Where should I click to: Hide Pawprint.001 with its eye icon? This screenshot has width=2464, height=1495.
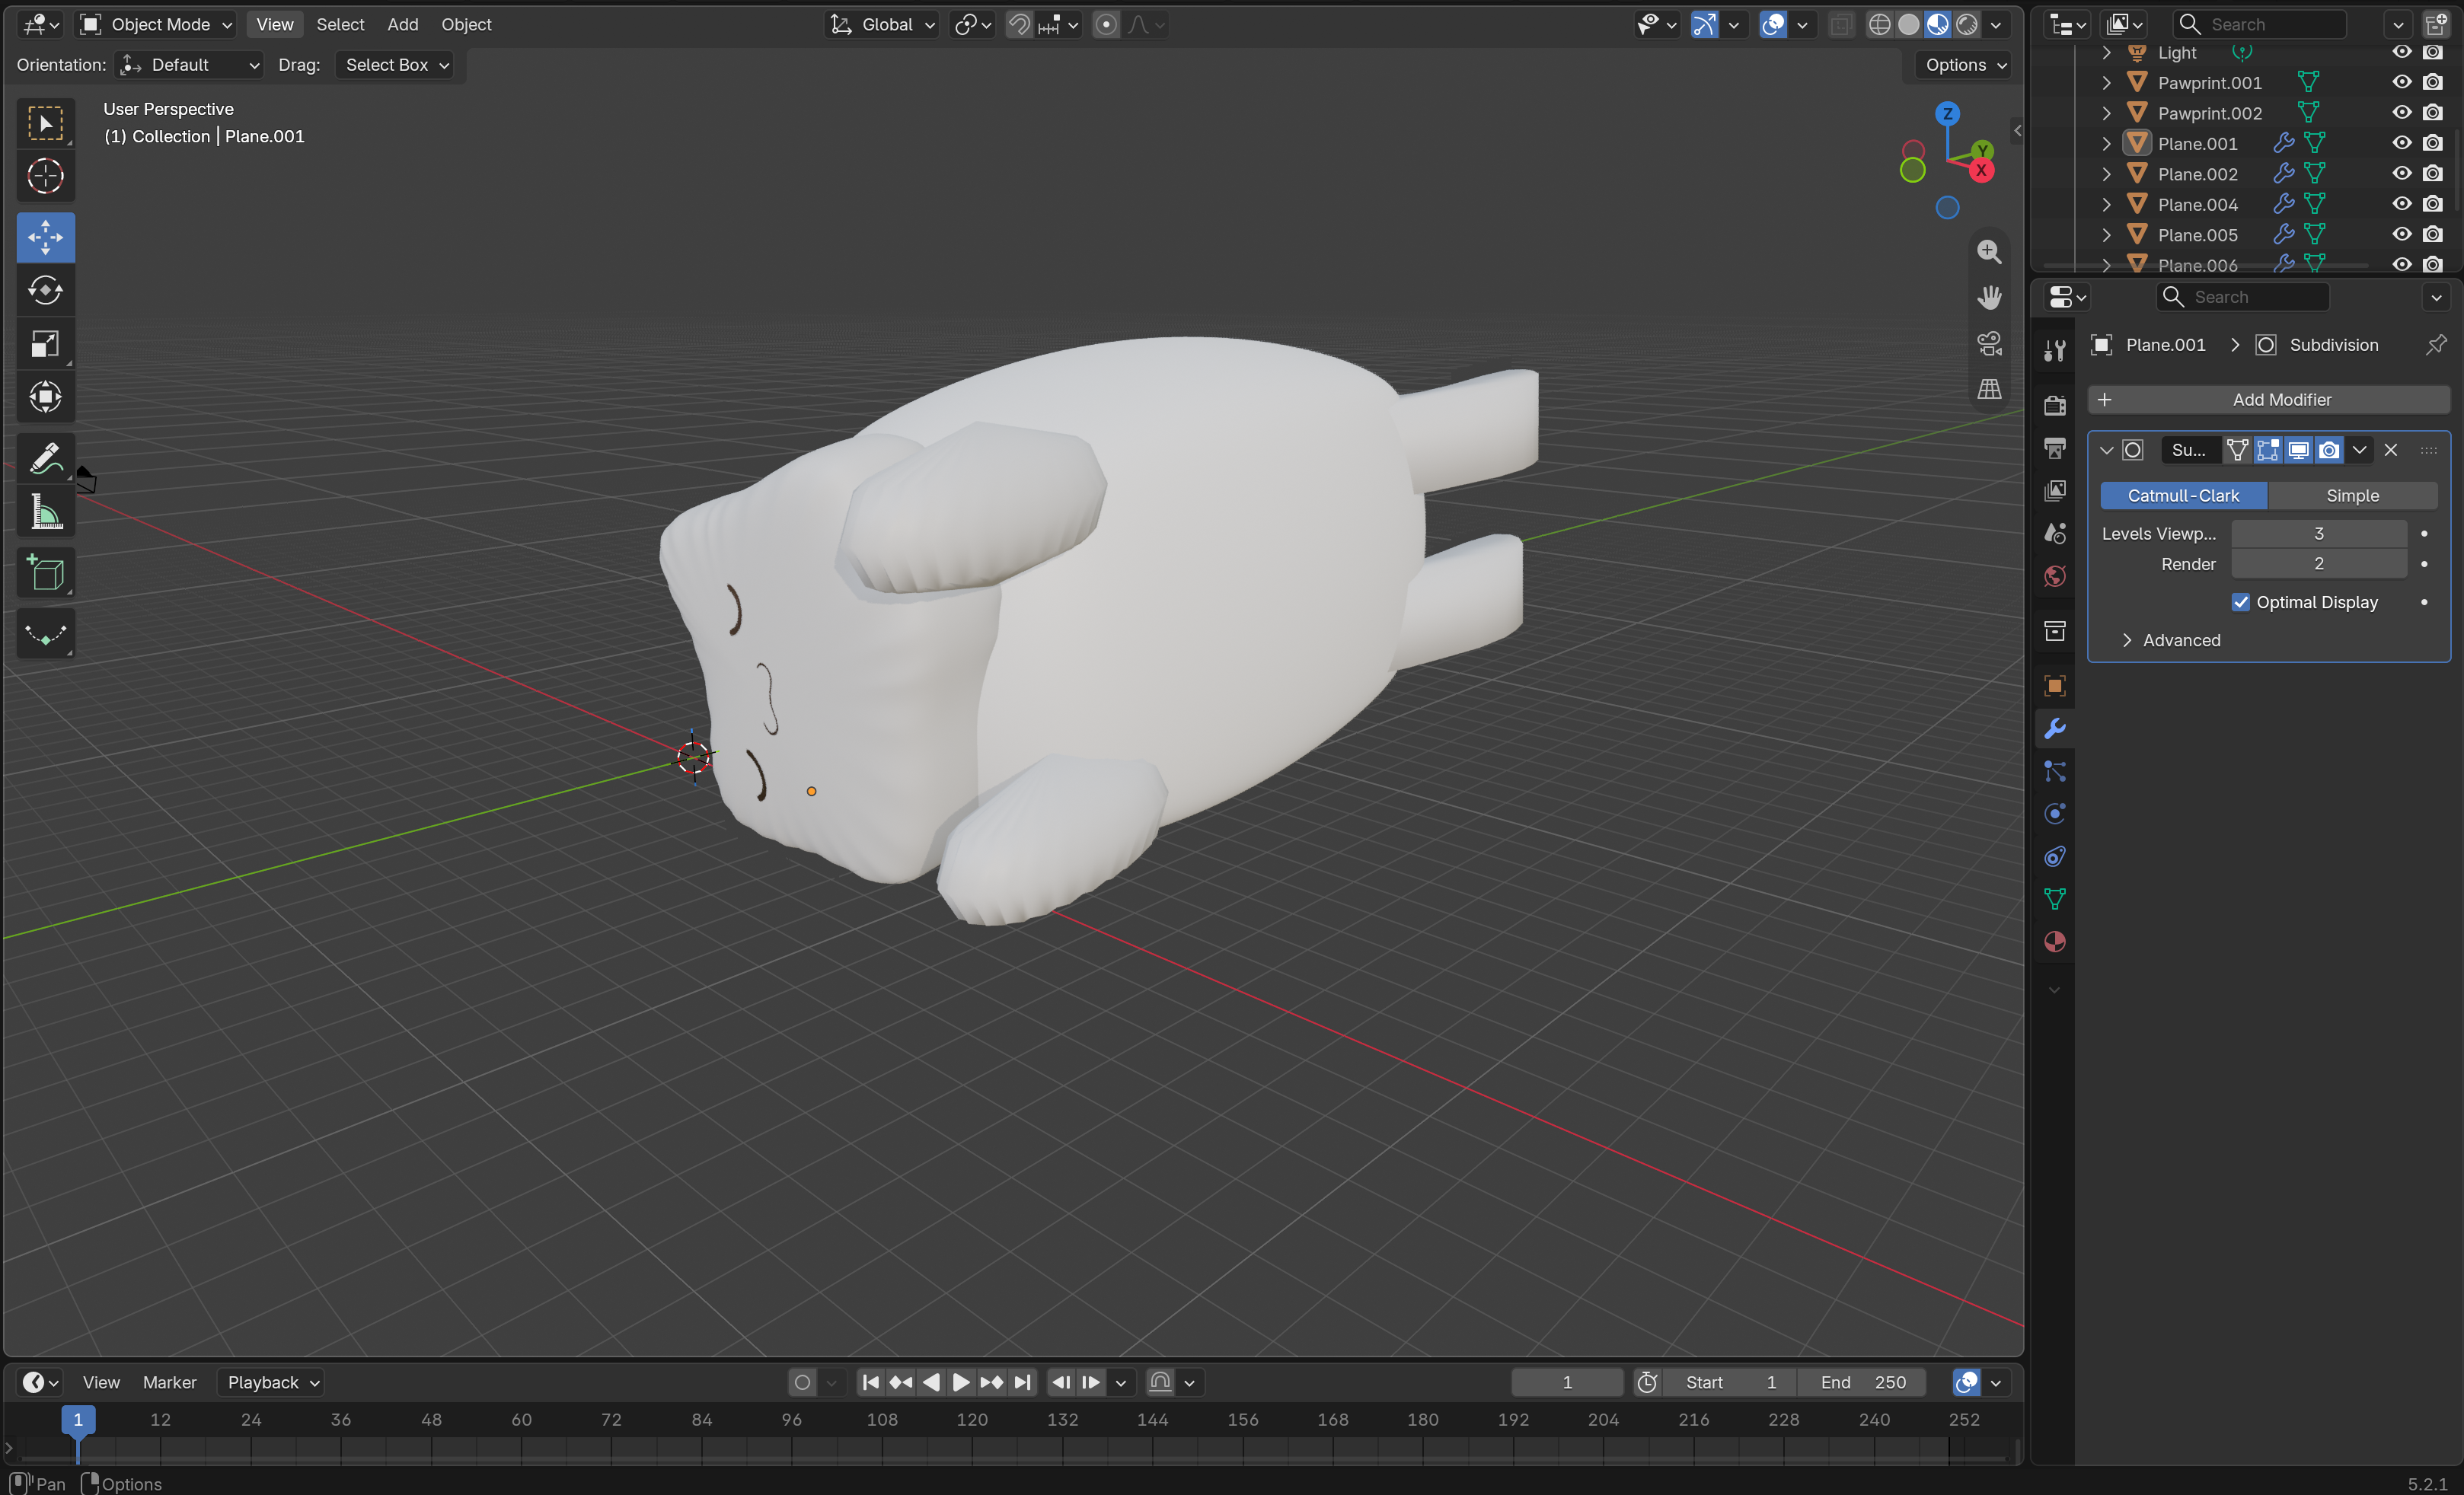pos(2401,82)
